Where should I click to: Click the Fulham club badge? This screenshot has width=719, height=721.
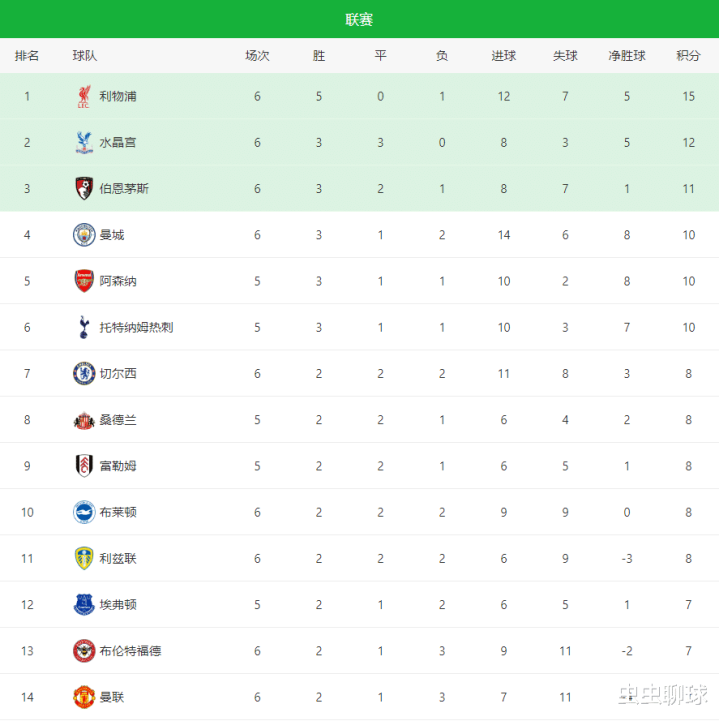84,466
